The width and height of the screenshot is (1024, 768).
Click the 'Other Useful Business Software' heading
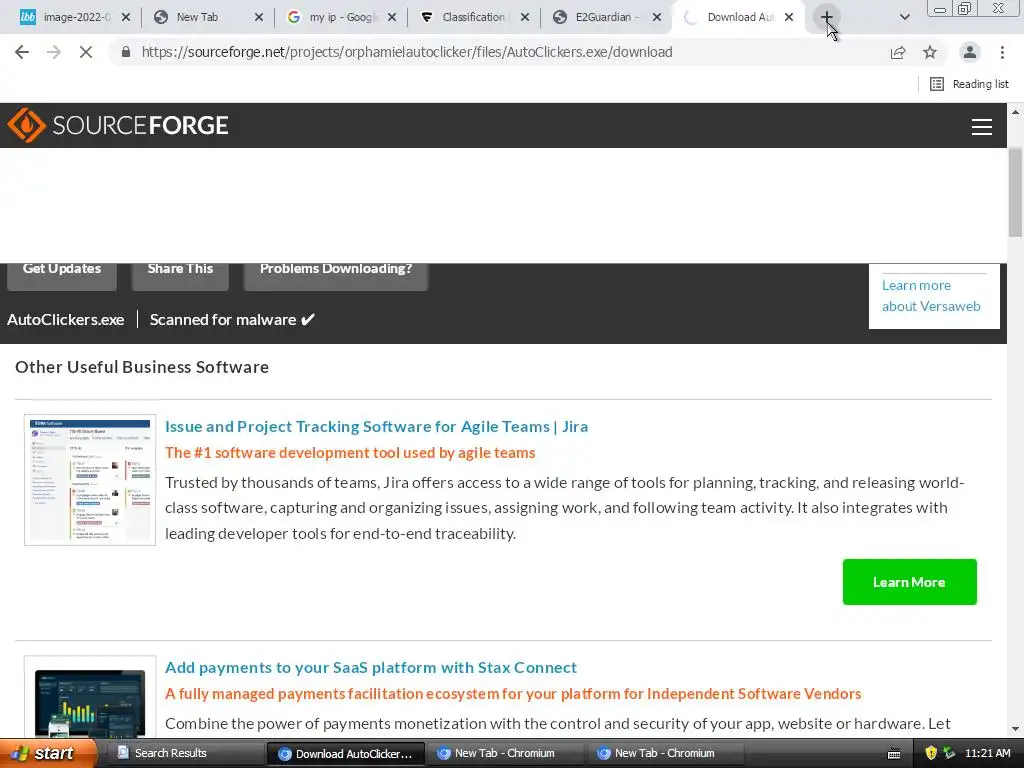(142, 367)
